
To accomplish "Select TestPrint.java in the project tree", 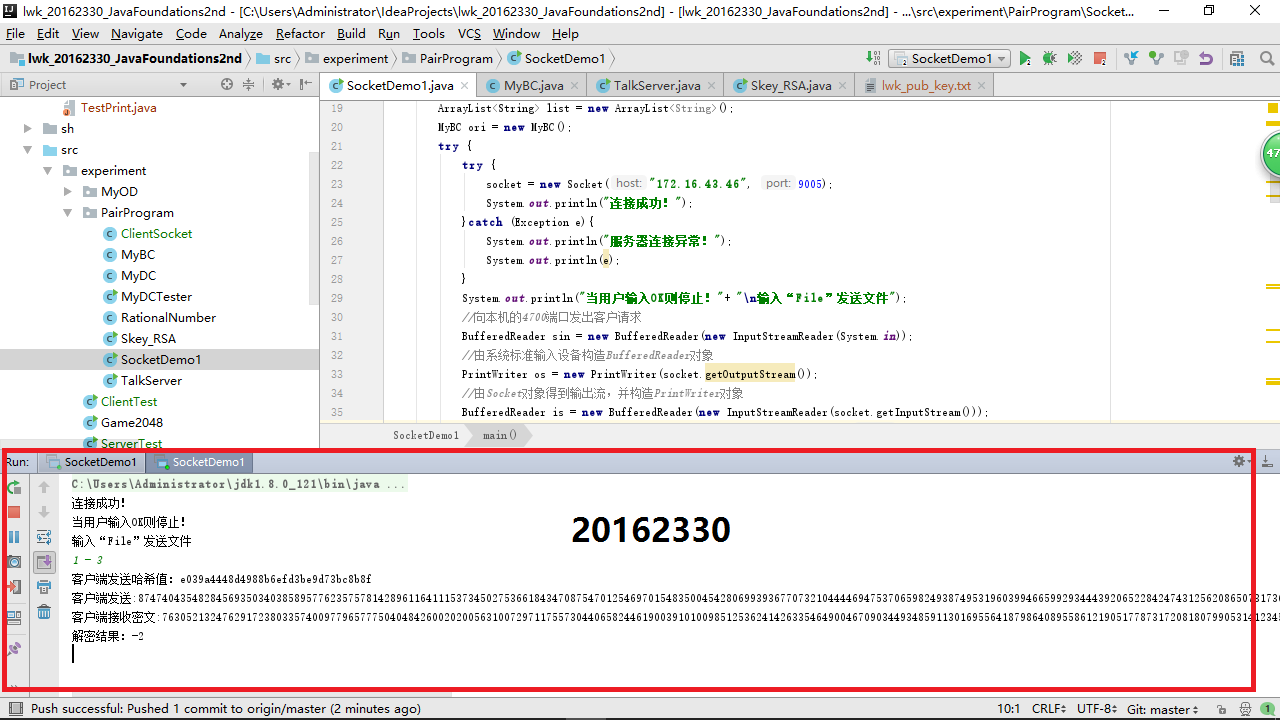I will tap(118, 108).
